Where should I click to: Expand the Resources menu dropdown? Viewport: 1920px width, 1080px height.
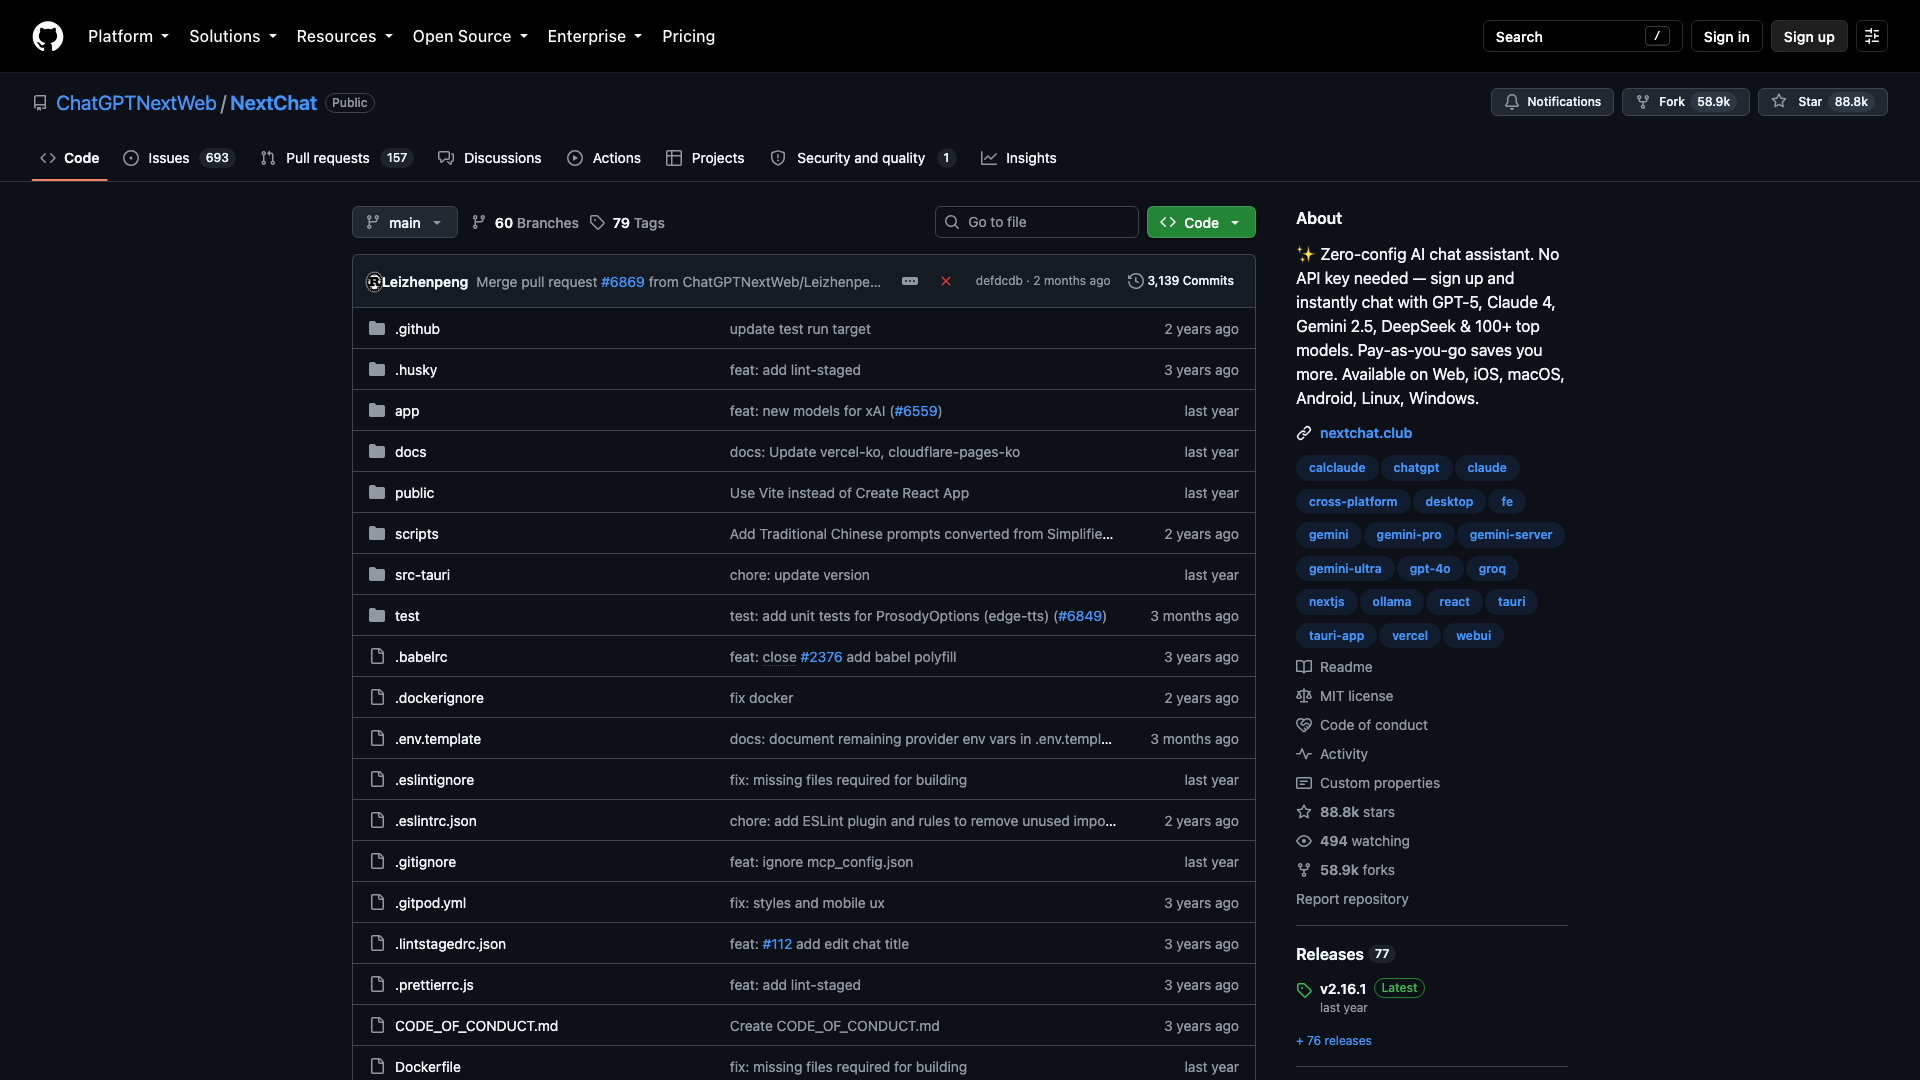click(345, 36)
